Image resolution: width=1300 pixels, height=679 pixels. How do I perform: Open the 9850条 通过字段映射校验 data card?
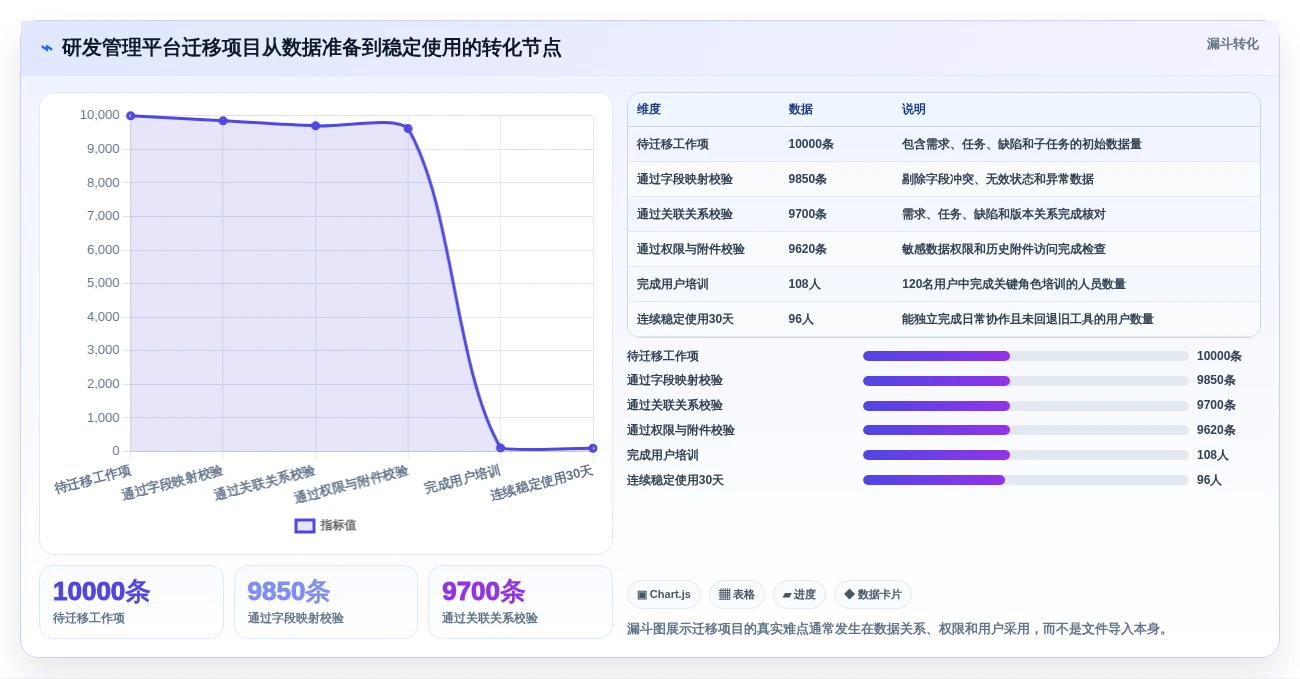325,602
